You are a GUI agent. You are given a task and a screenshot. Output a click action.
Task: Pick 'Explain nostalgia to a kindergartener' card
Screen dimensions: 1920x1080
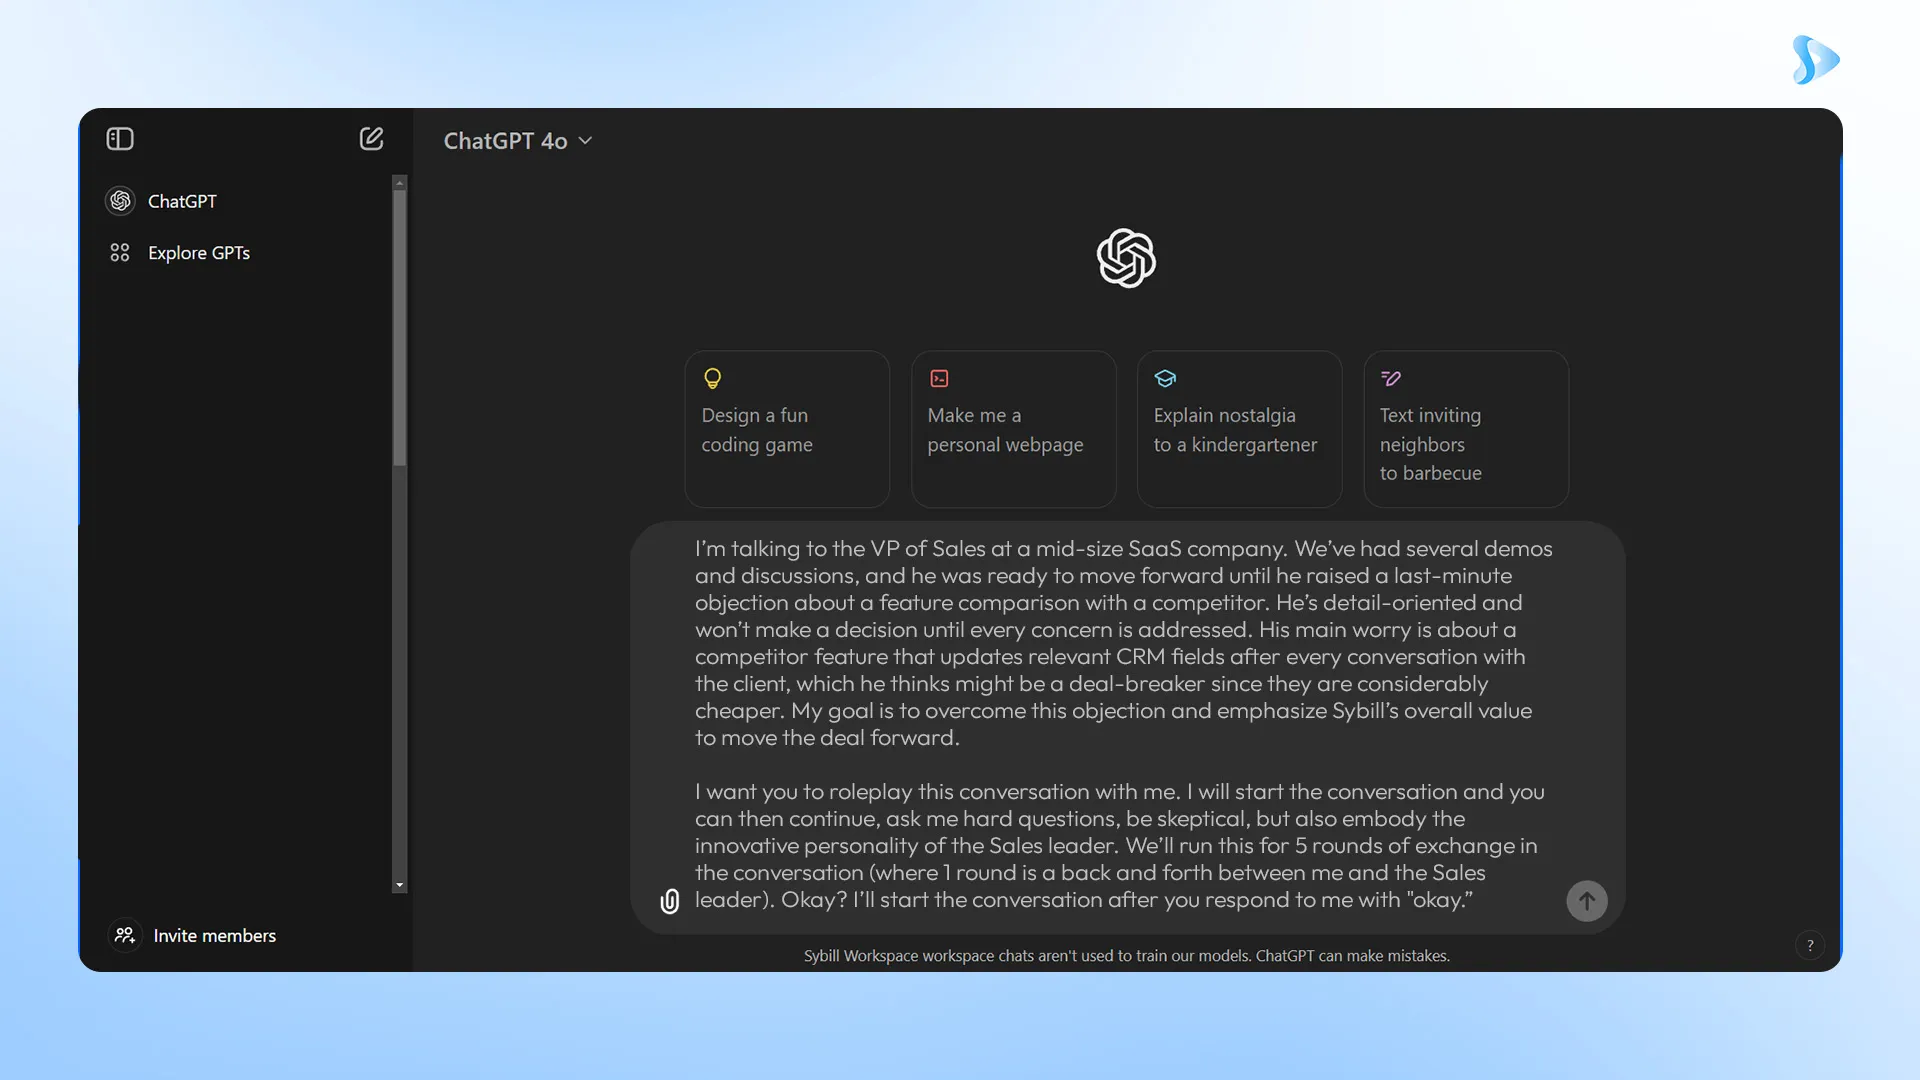pos(1239,429)
